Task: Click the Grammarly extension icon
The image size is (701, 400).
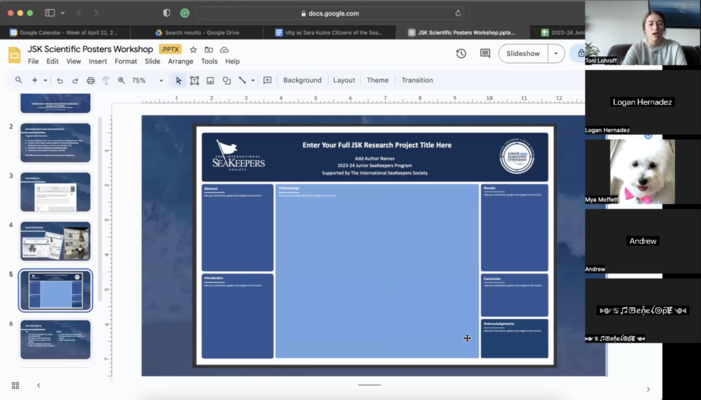Action: 185,13
